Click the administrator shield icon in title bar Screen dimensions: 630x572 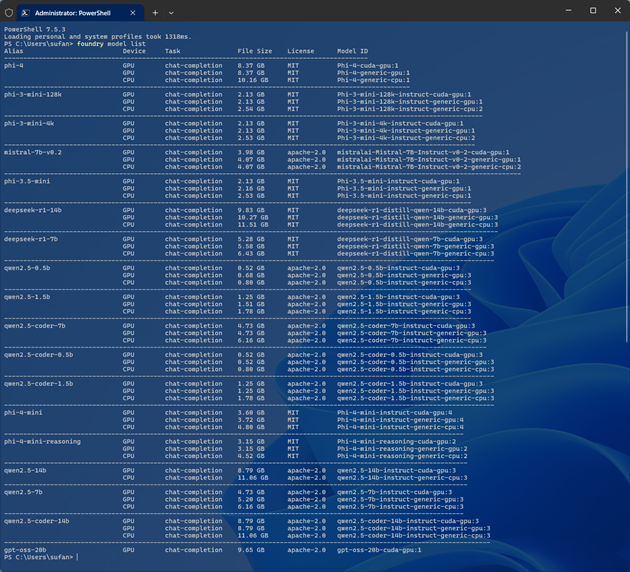pos(10,13)
